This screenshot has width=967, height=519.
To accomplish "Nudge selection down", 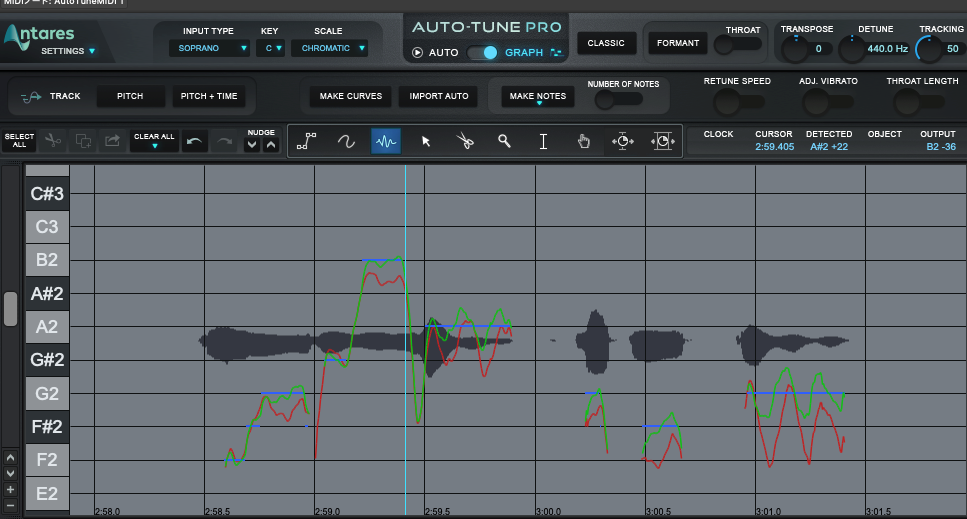I will (x=252, y=145).
